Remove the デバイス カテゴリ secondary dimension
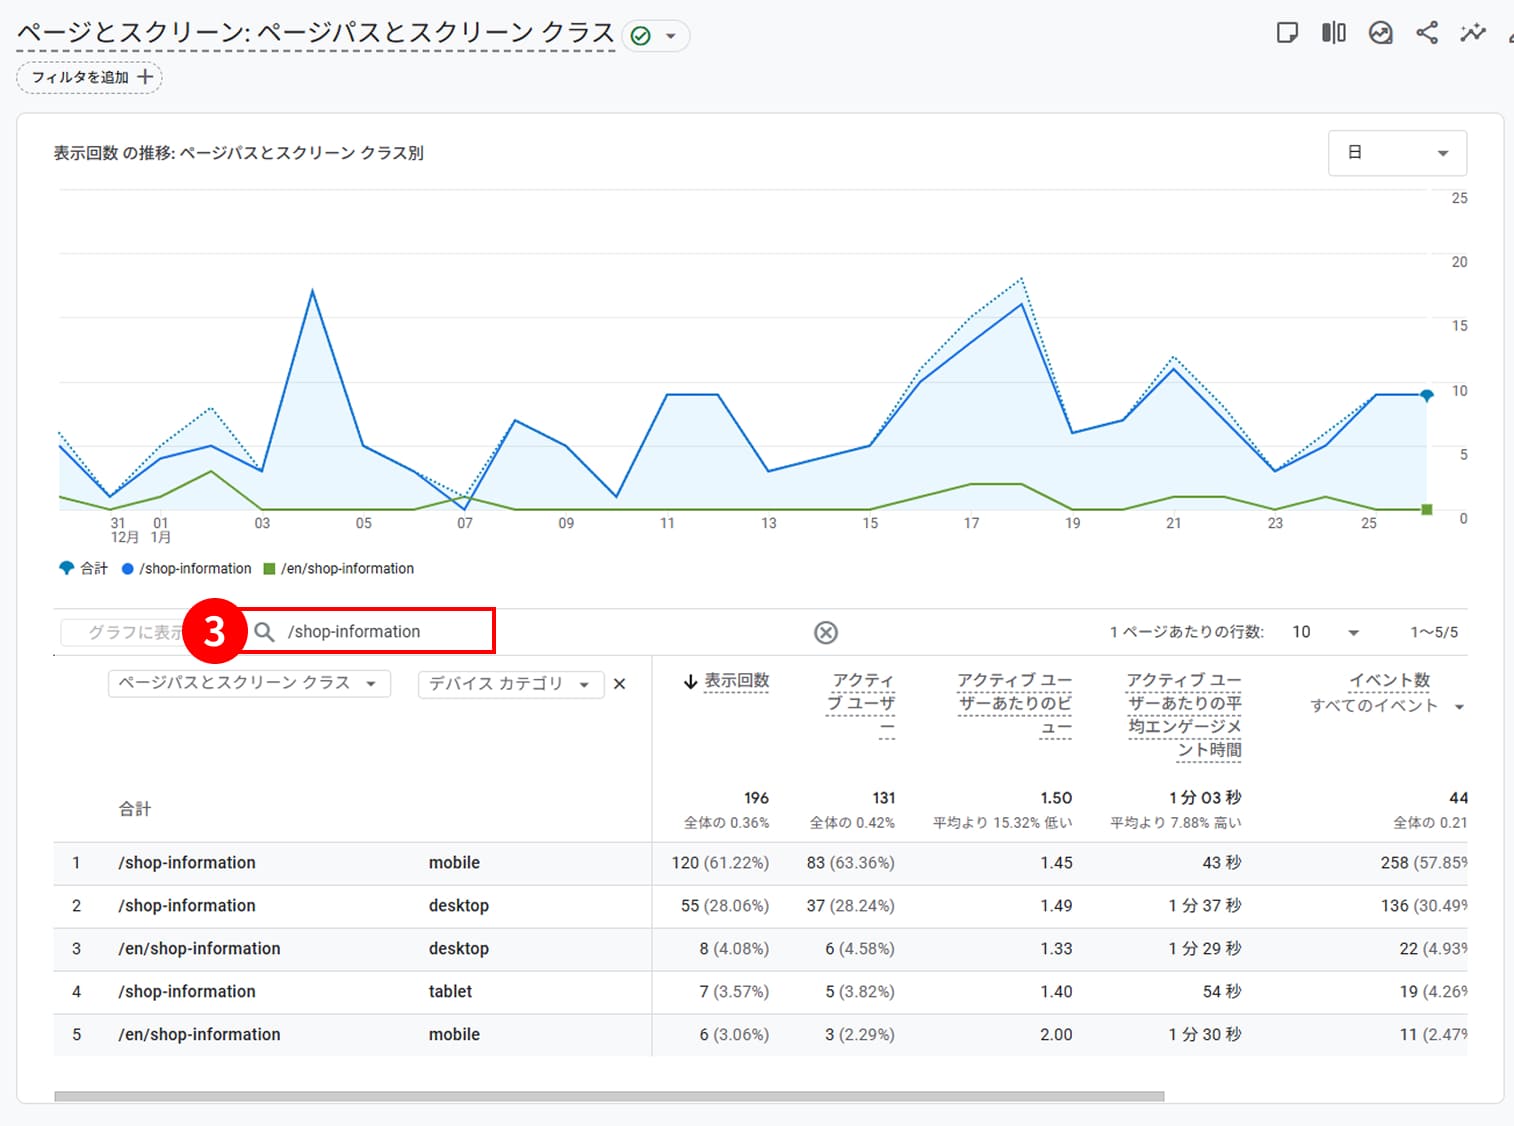1514x1126 pixels. coord(620,684)
